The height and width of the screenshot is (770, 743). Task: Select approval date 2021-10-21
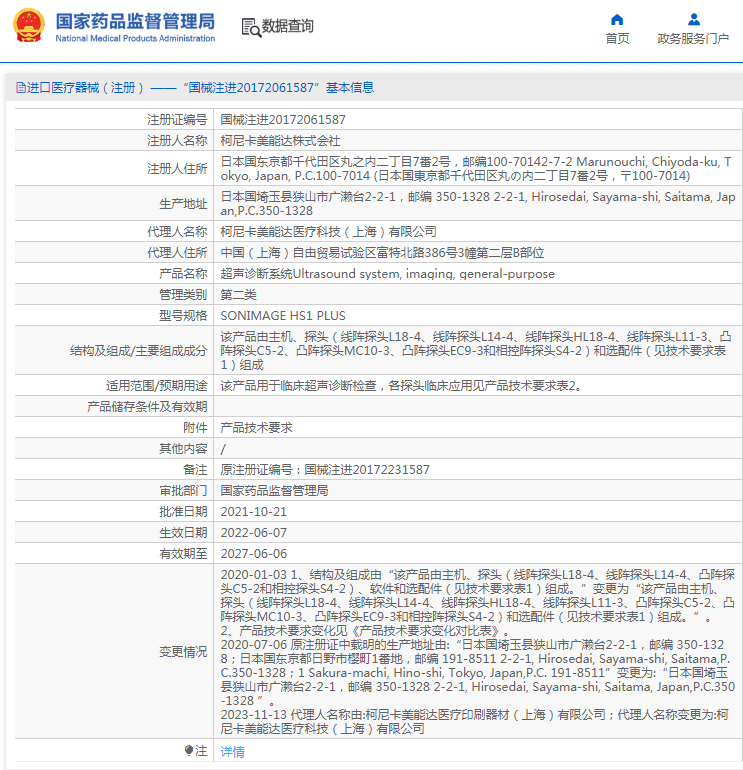click(x=253, y=512)
